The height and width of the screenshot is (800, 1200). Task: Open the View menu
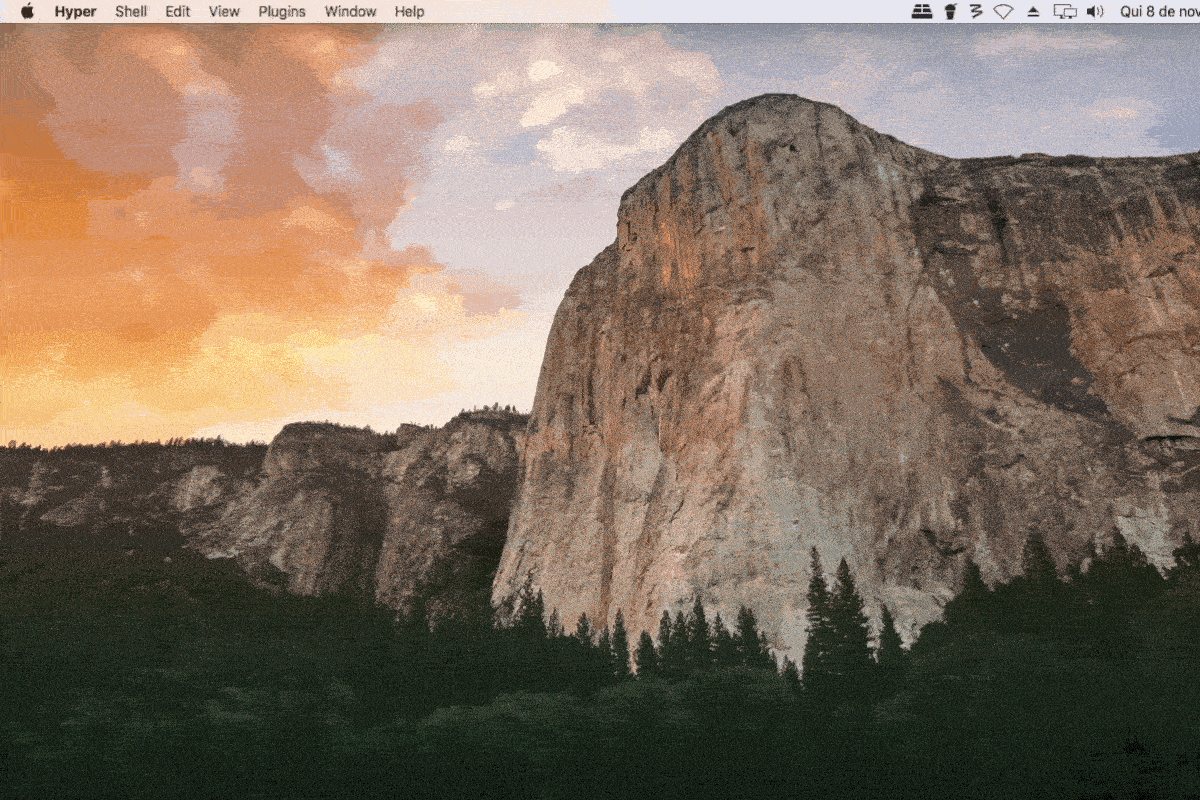224,12
